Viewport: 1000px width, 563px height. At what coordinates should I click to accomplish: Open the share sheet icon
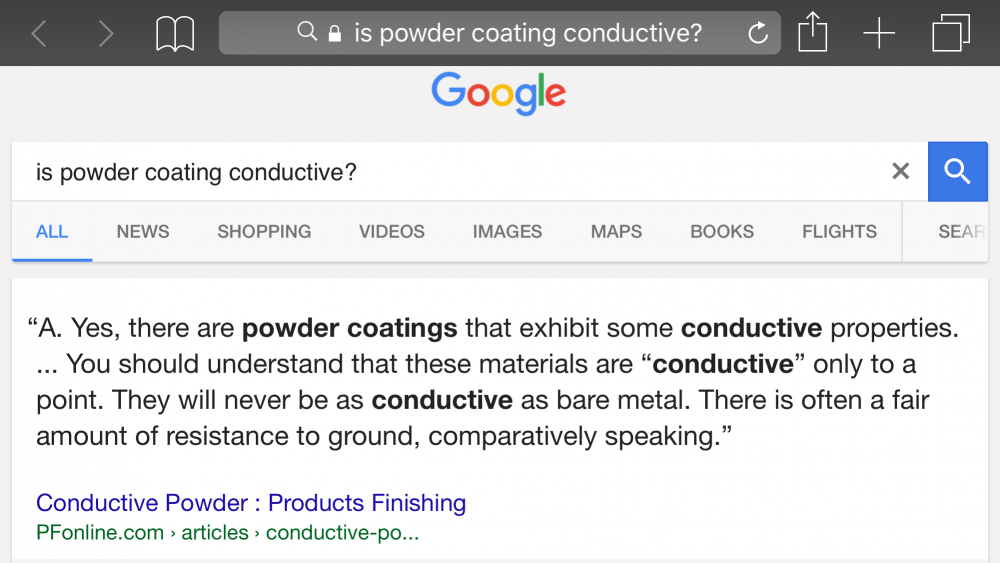[x=812, y=31]
